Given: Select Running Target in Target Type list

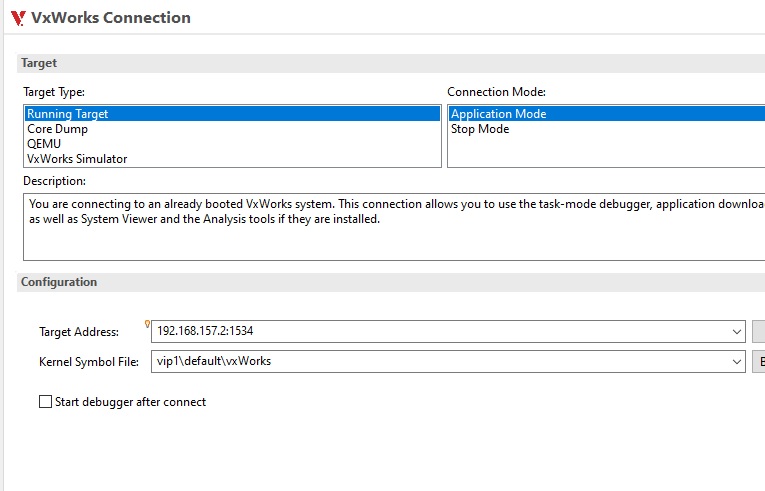Looking at the screenshot, I should [x=232, y=114].
